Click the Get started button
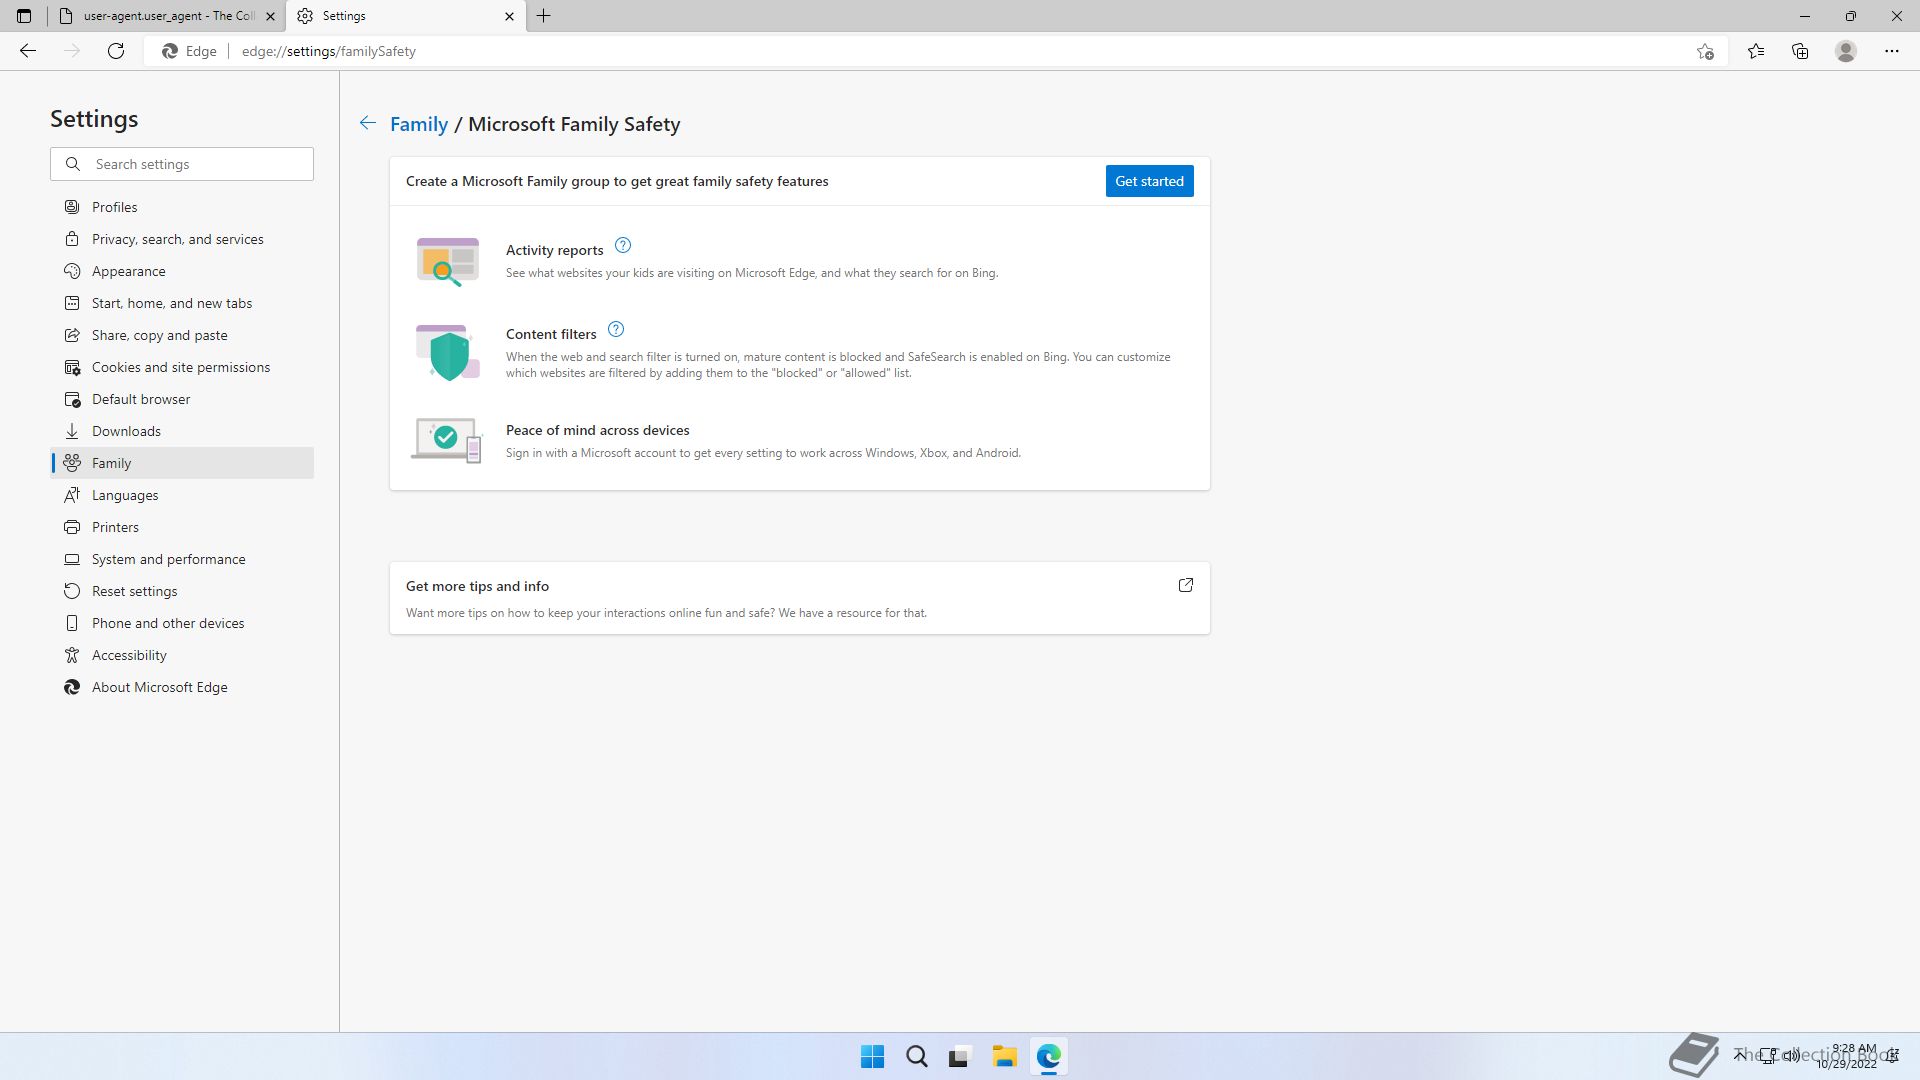Viewport: 1920px width, 1080px height. [1149, 181]
